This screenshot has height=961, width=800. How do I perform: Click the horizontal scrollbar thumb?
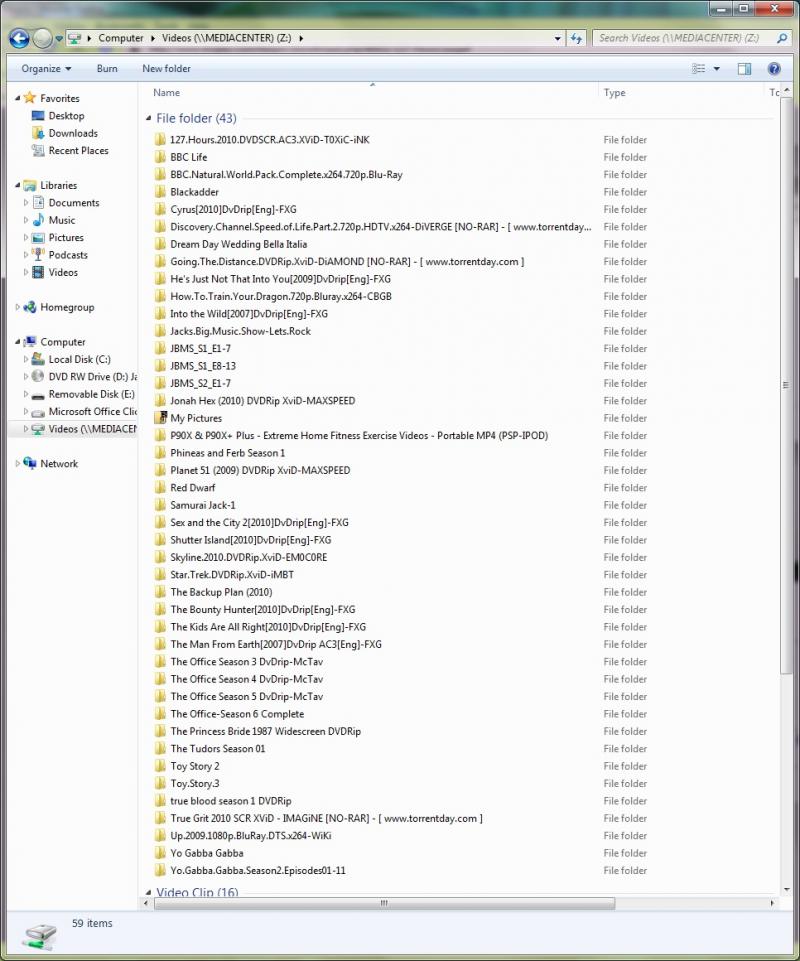(384, 903)
